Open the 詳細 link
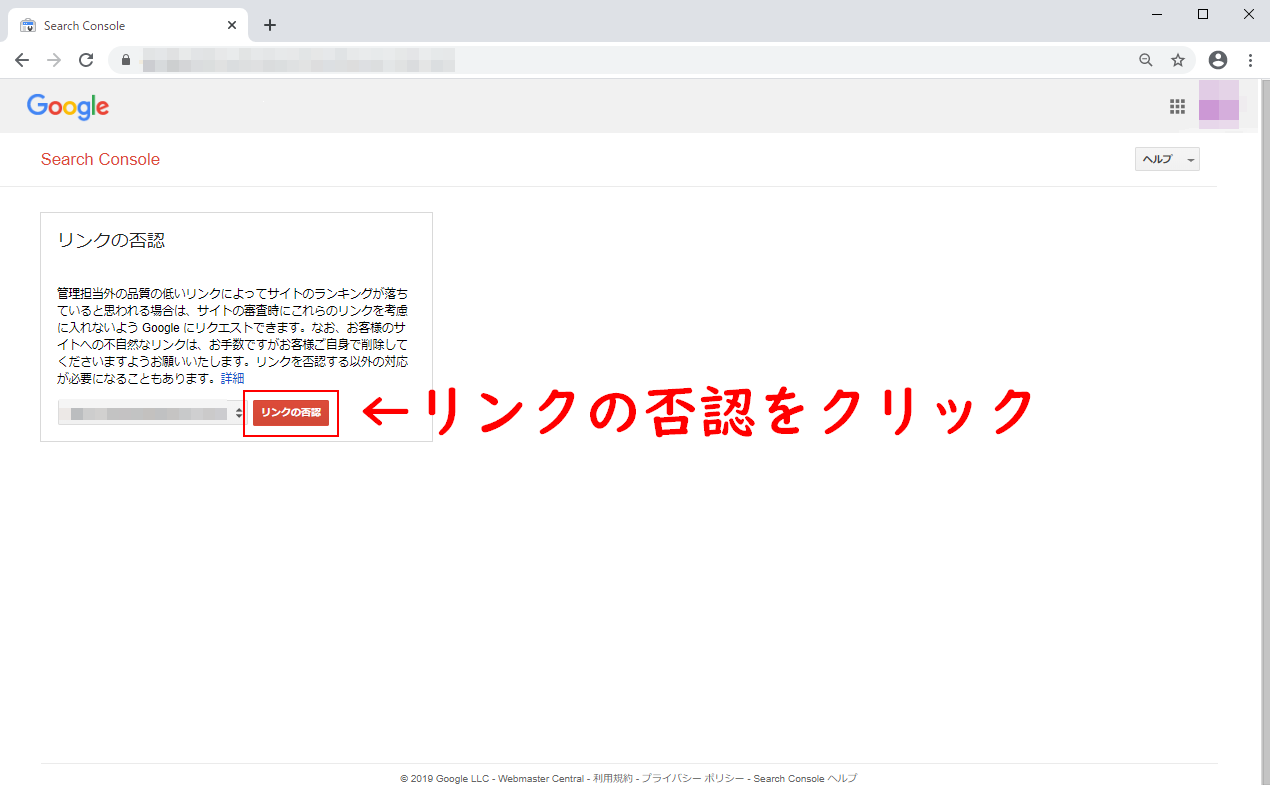Image resolution: width=1270 pixels, height=785 pixels. (232, 379)
